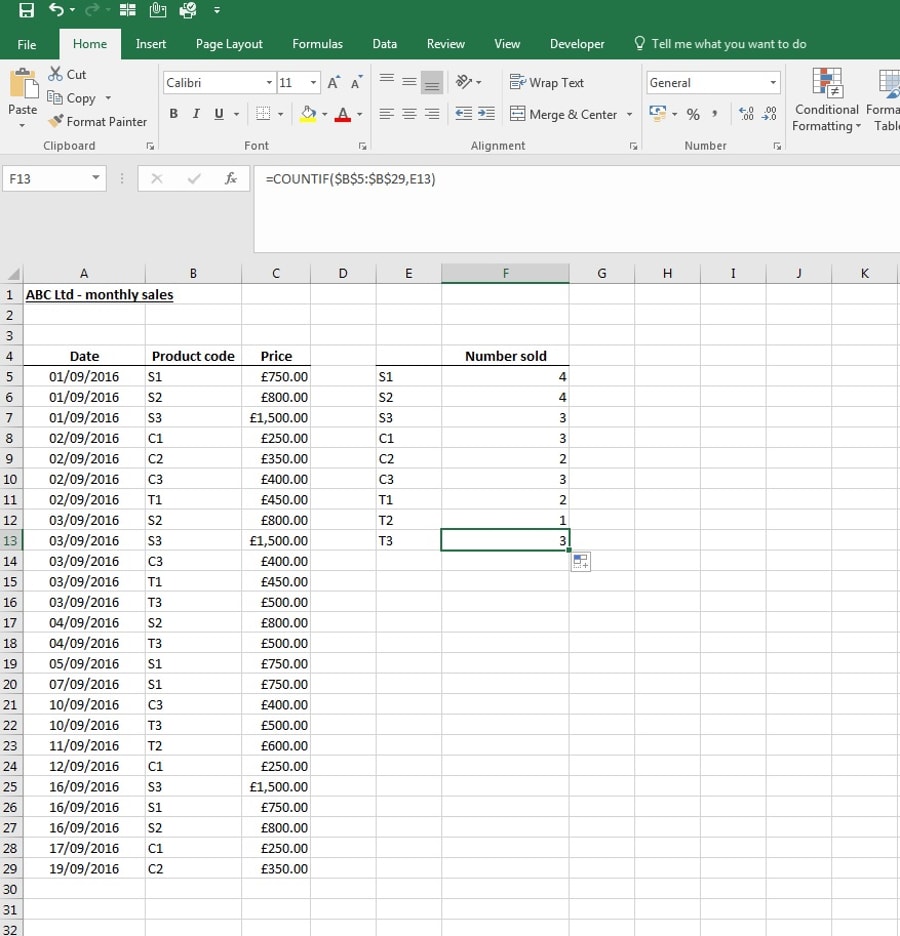Viewport: 900px width, 936px height.
Task: Click into the formula bar COUNTIF formula
Action: 350,178
